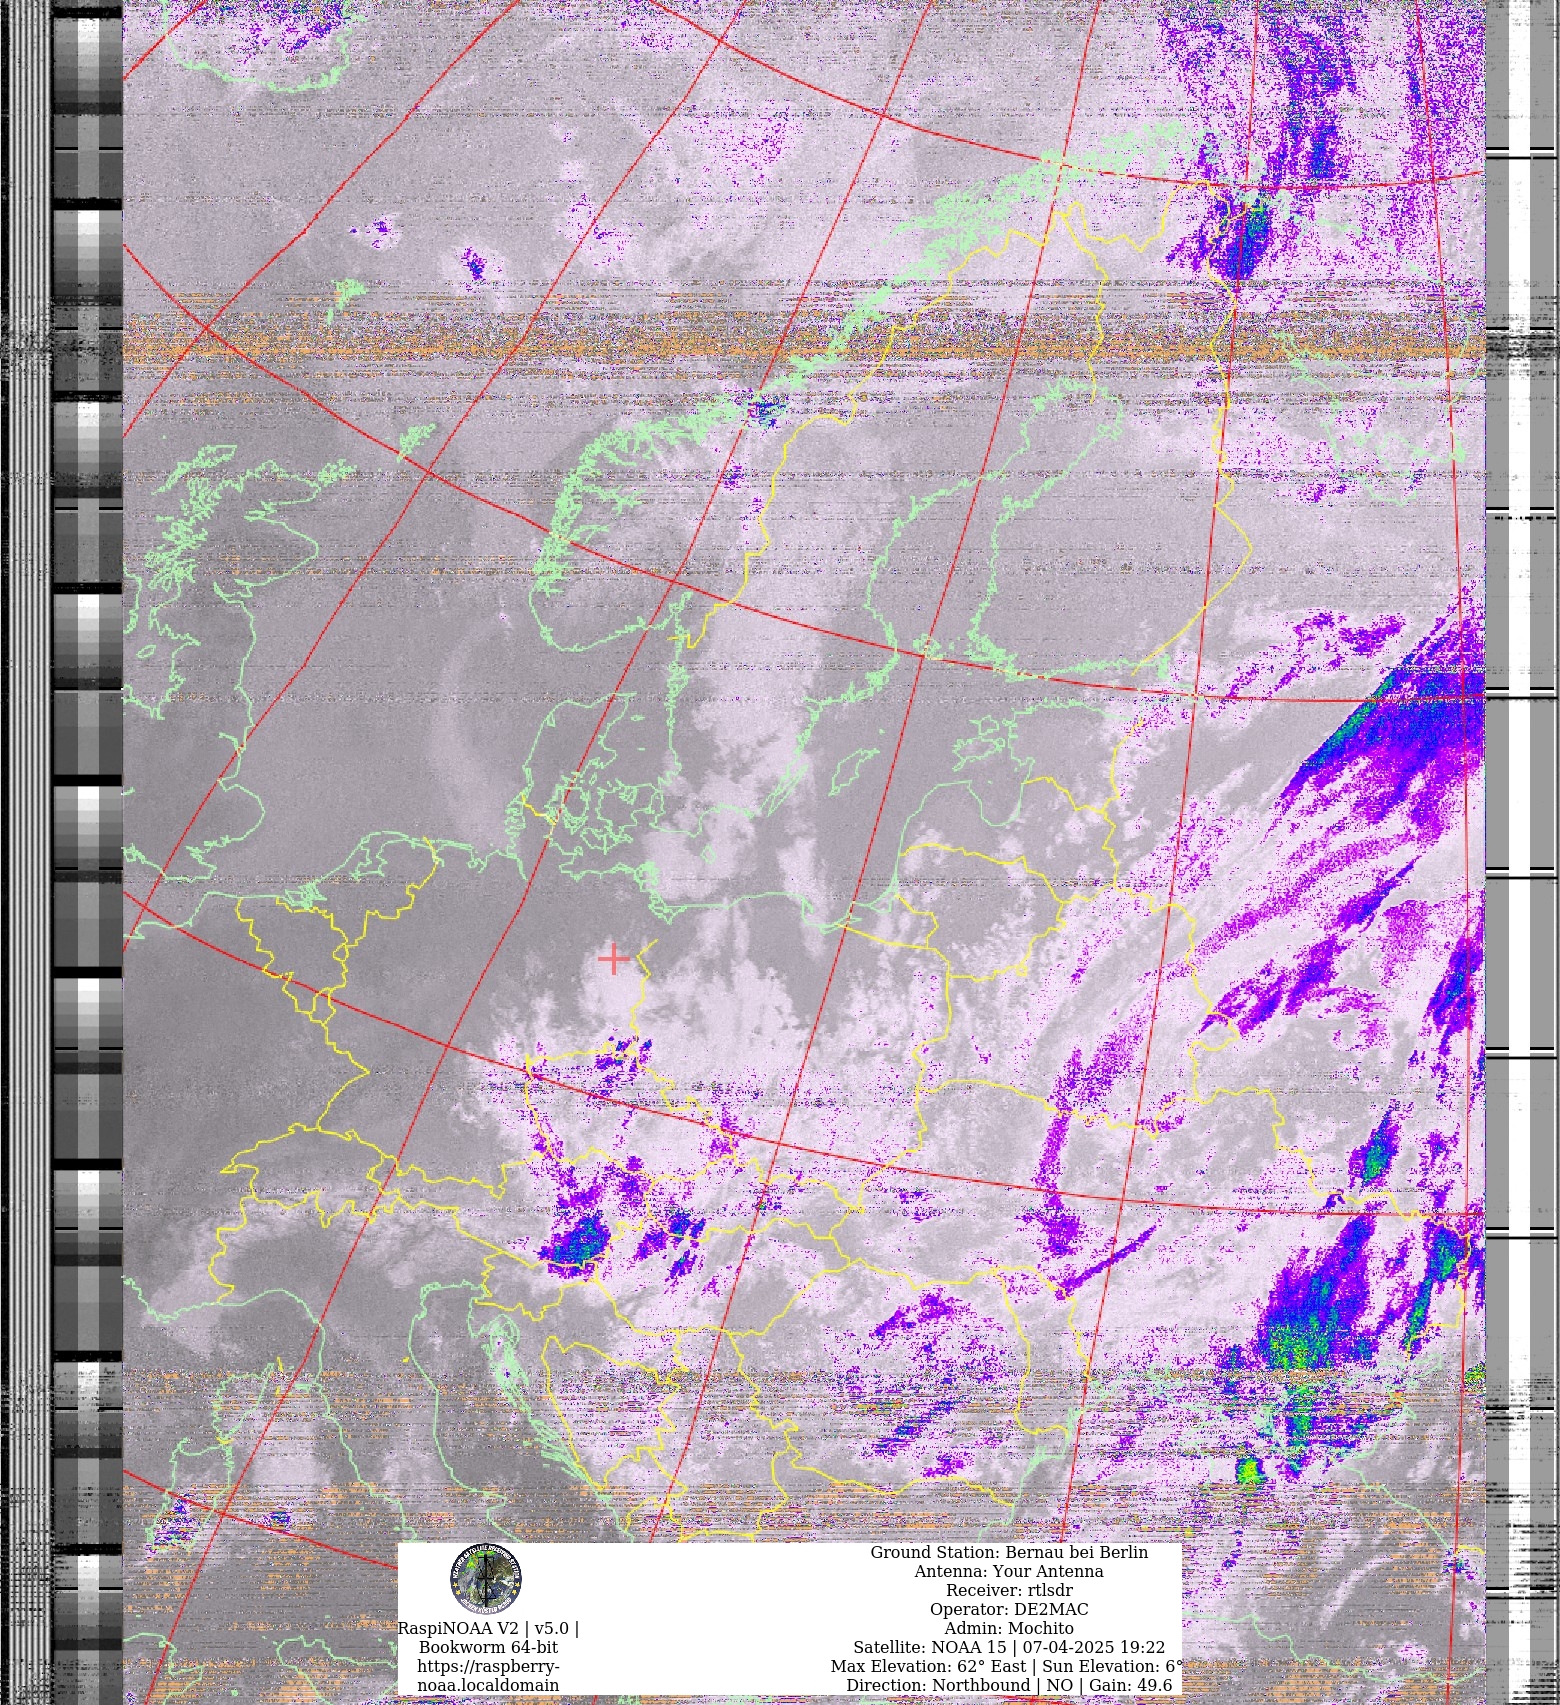Select the 'Bookworm 64-bit' text
This screenshot has width=1560, height=1705.
pos(488,1647)
